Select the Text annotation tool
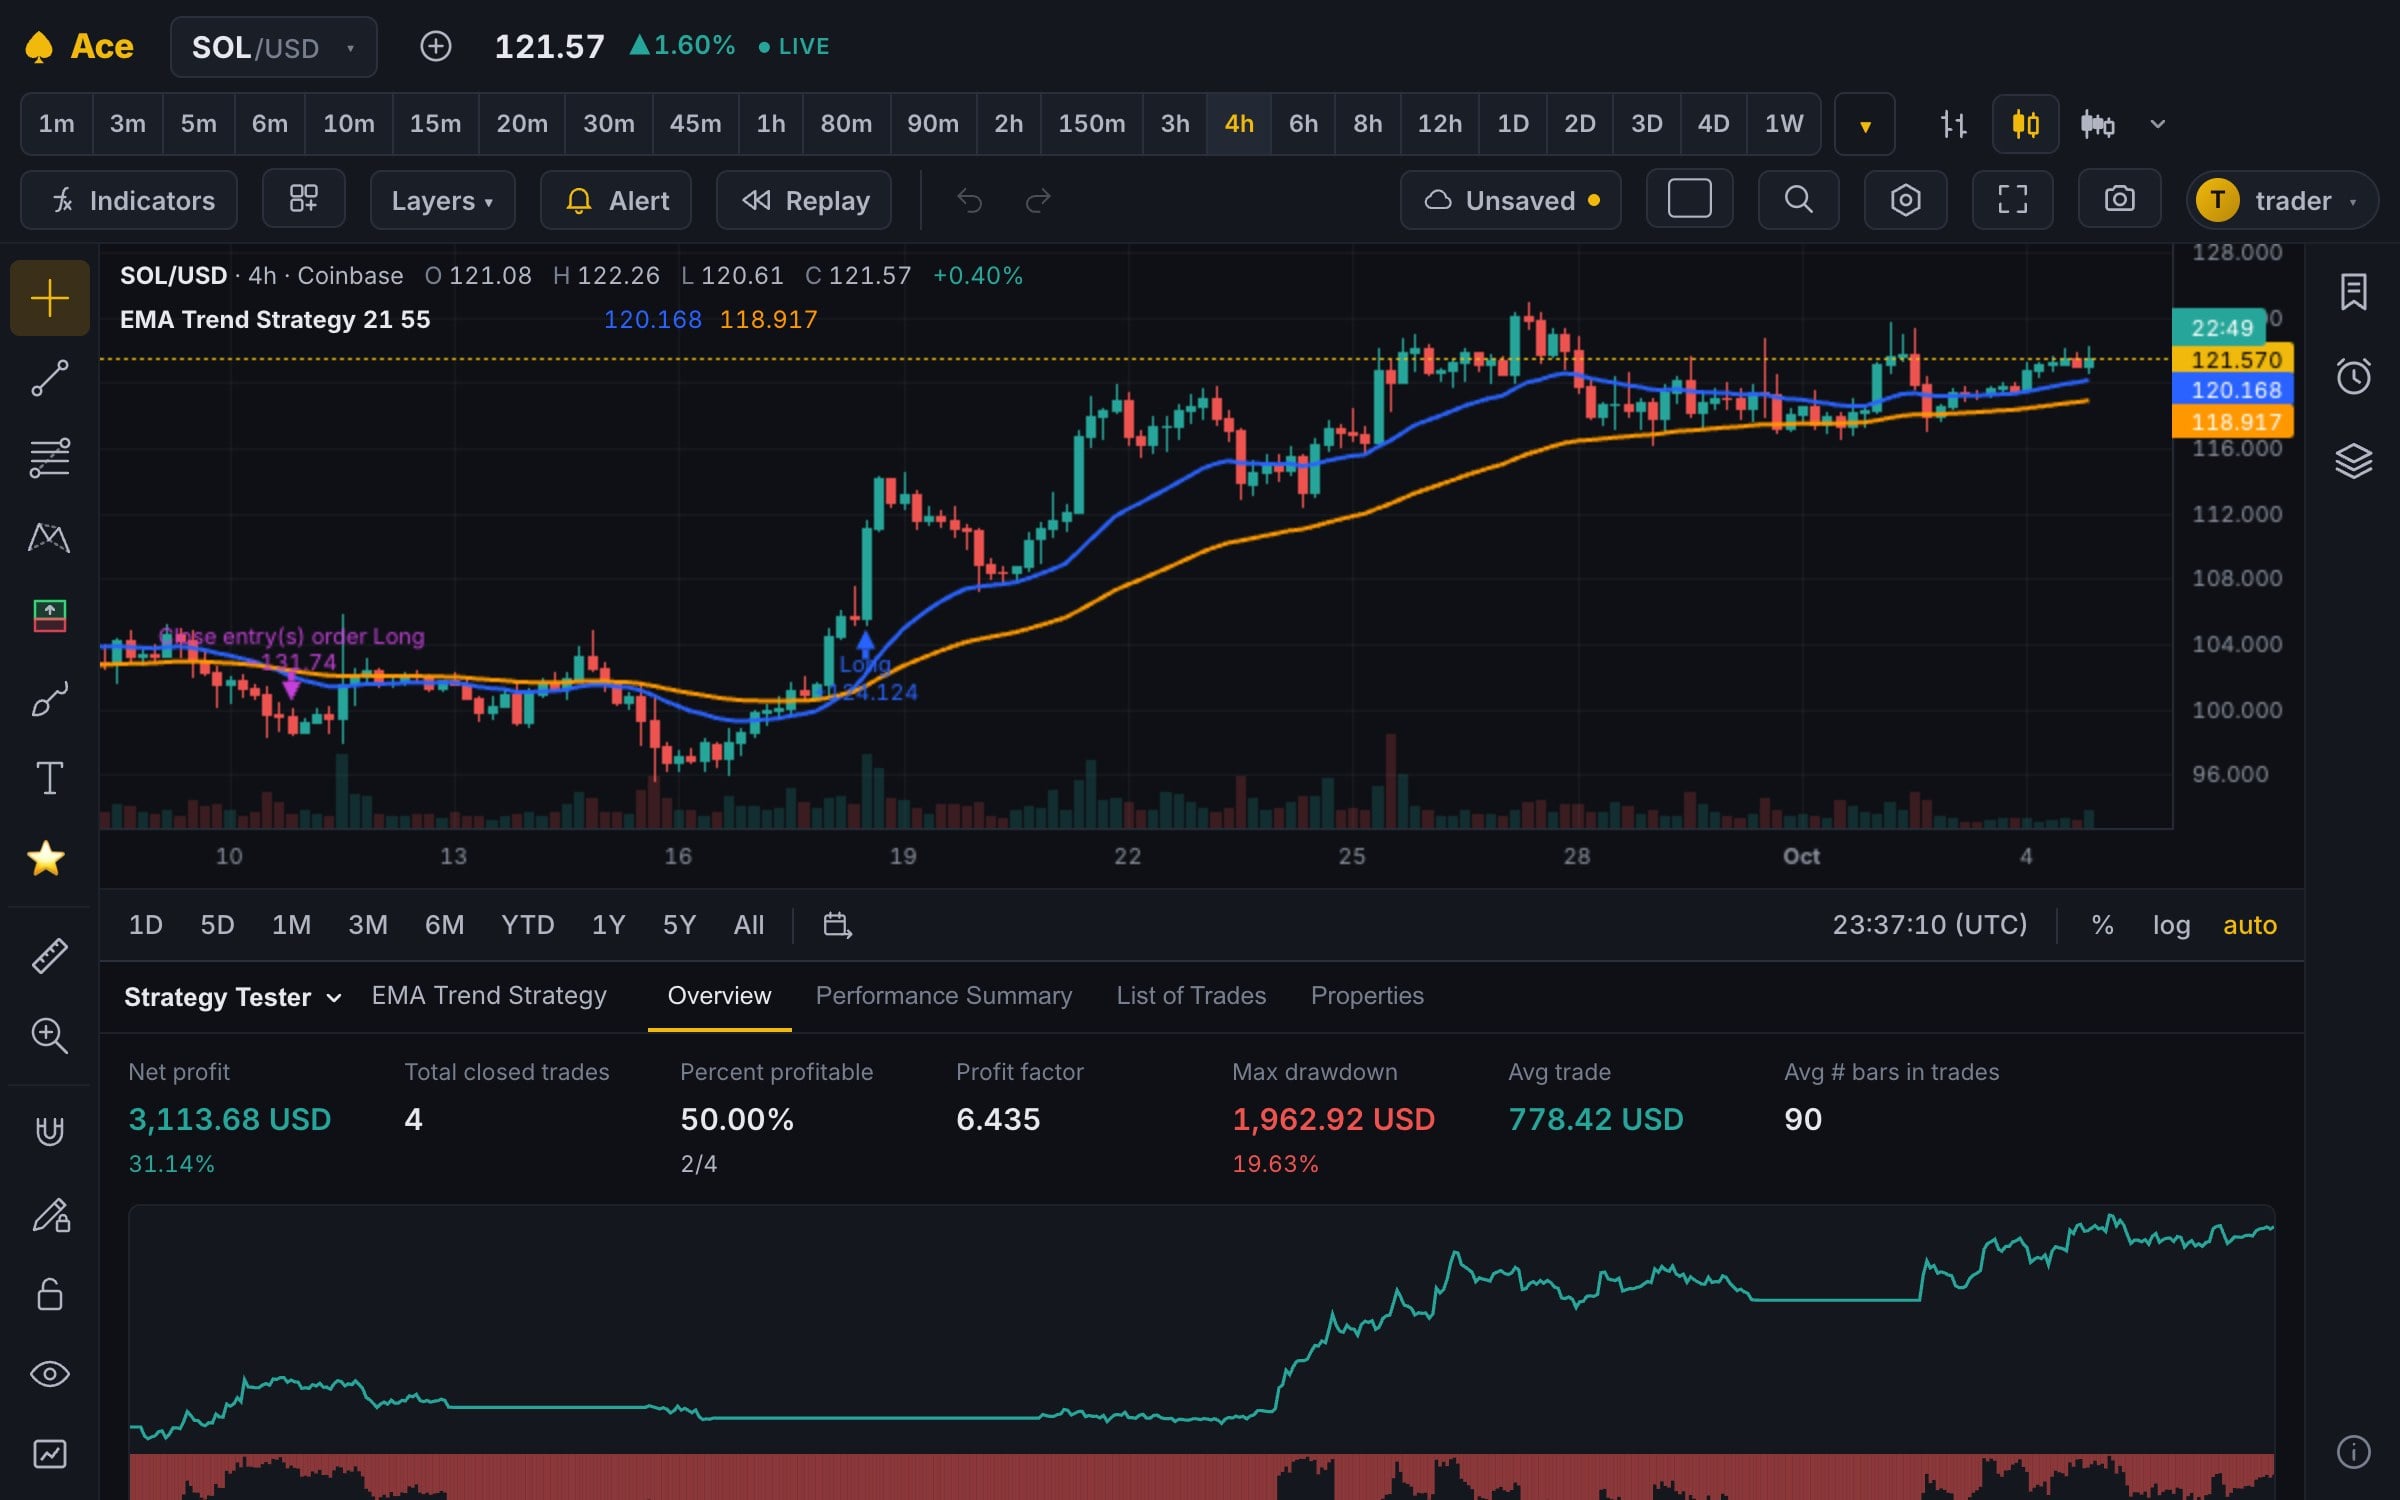2400x1500 pixels. pos(49,778)
